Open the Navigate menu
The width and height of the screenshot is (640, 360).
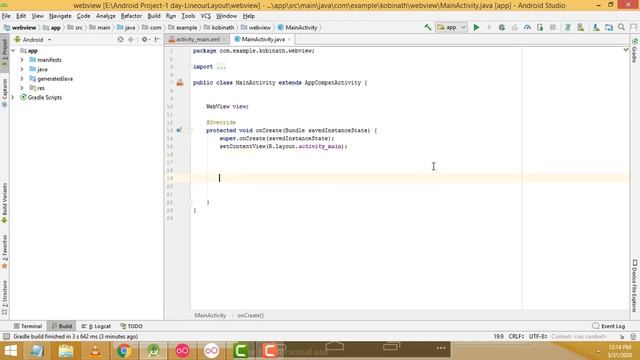[60, 16]
